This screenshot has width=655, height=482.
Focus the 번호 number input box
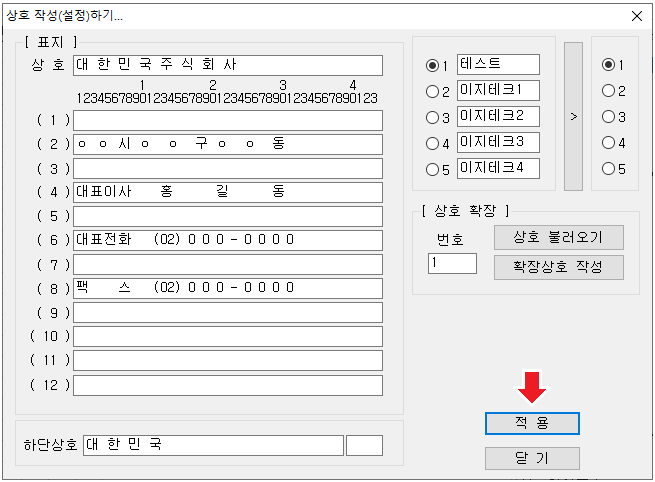(452, 263)
